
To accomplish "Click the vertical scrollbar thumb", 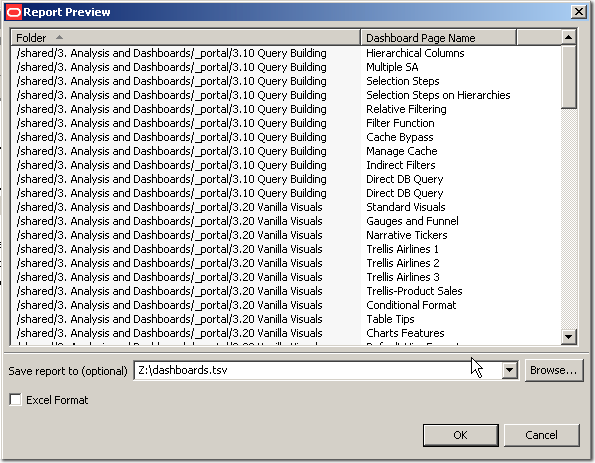I will (x=568, y=77).
